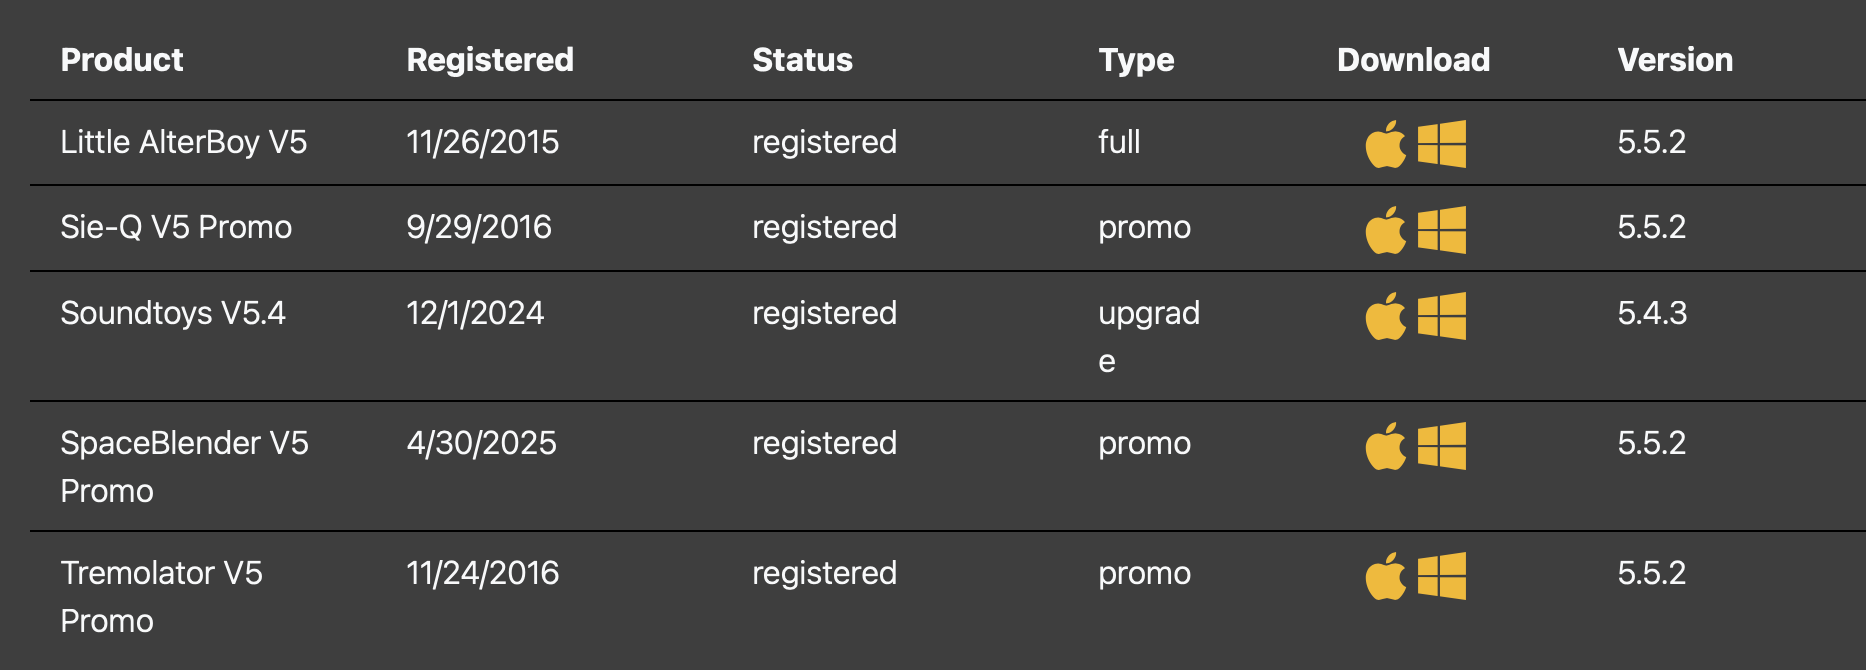Viewport: 1866px width, 670px height.
Task: Click the Soundtoys V5.4 product name
Action: [173, 313]
